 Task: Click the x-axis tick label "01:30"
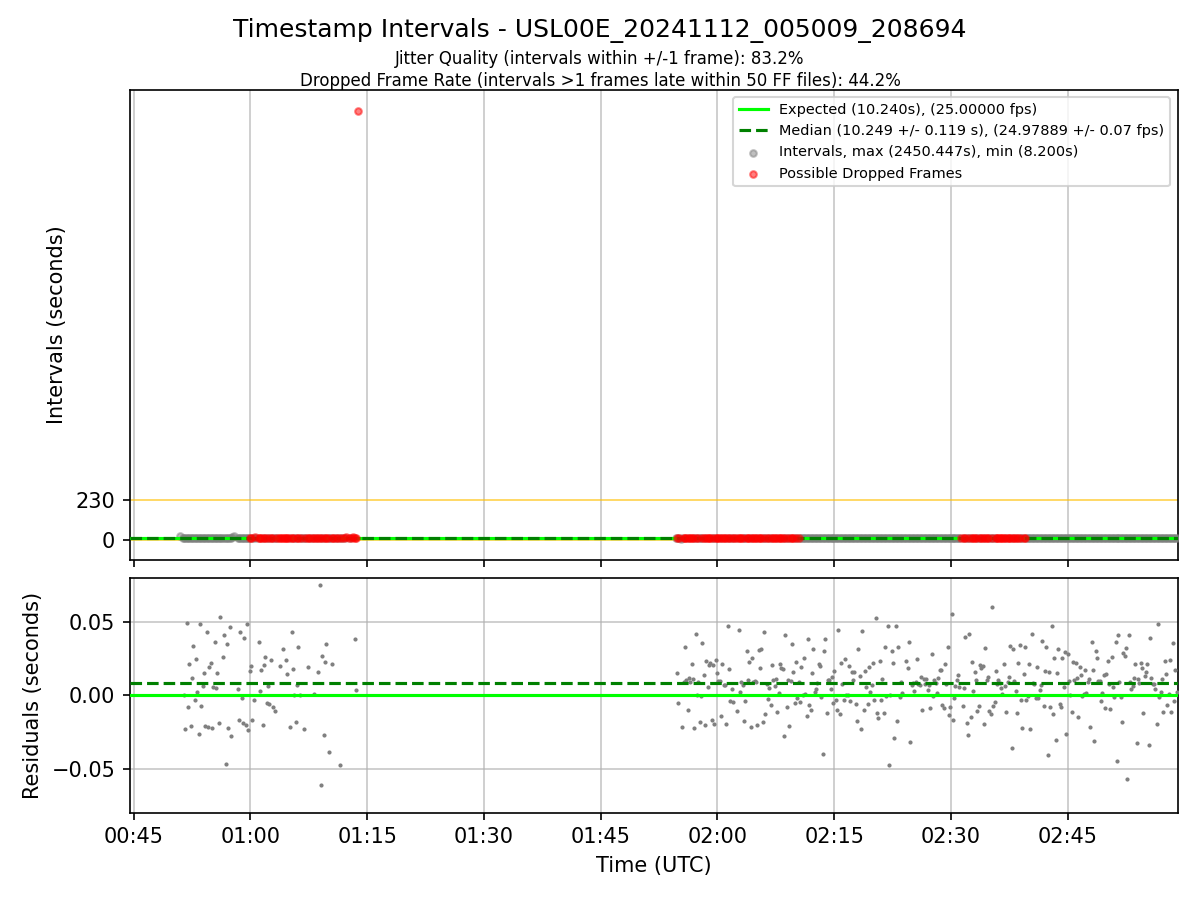coord(484,834)
